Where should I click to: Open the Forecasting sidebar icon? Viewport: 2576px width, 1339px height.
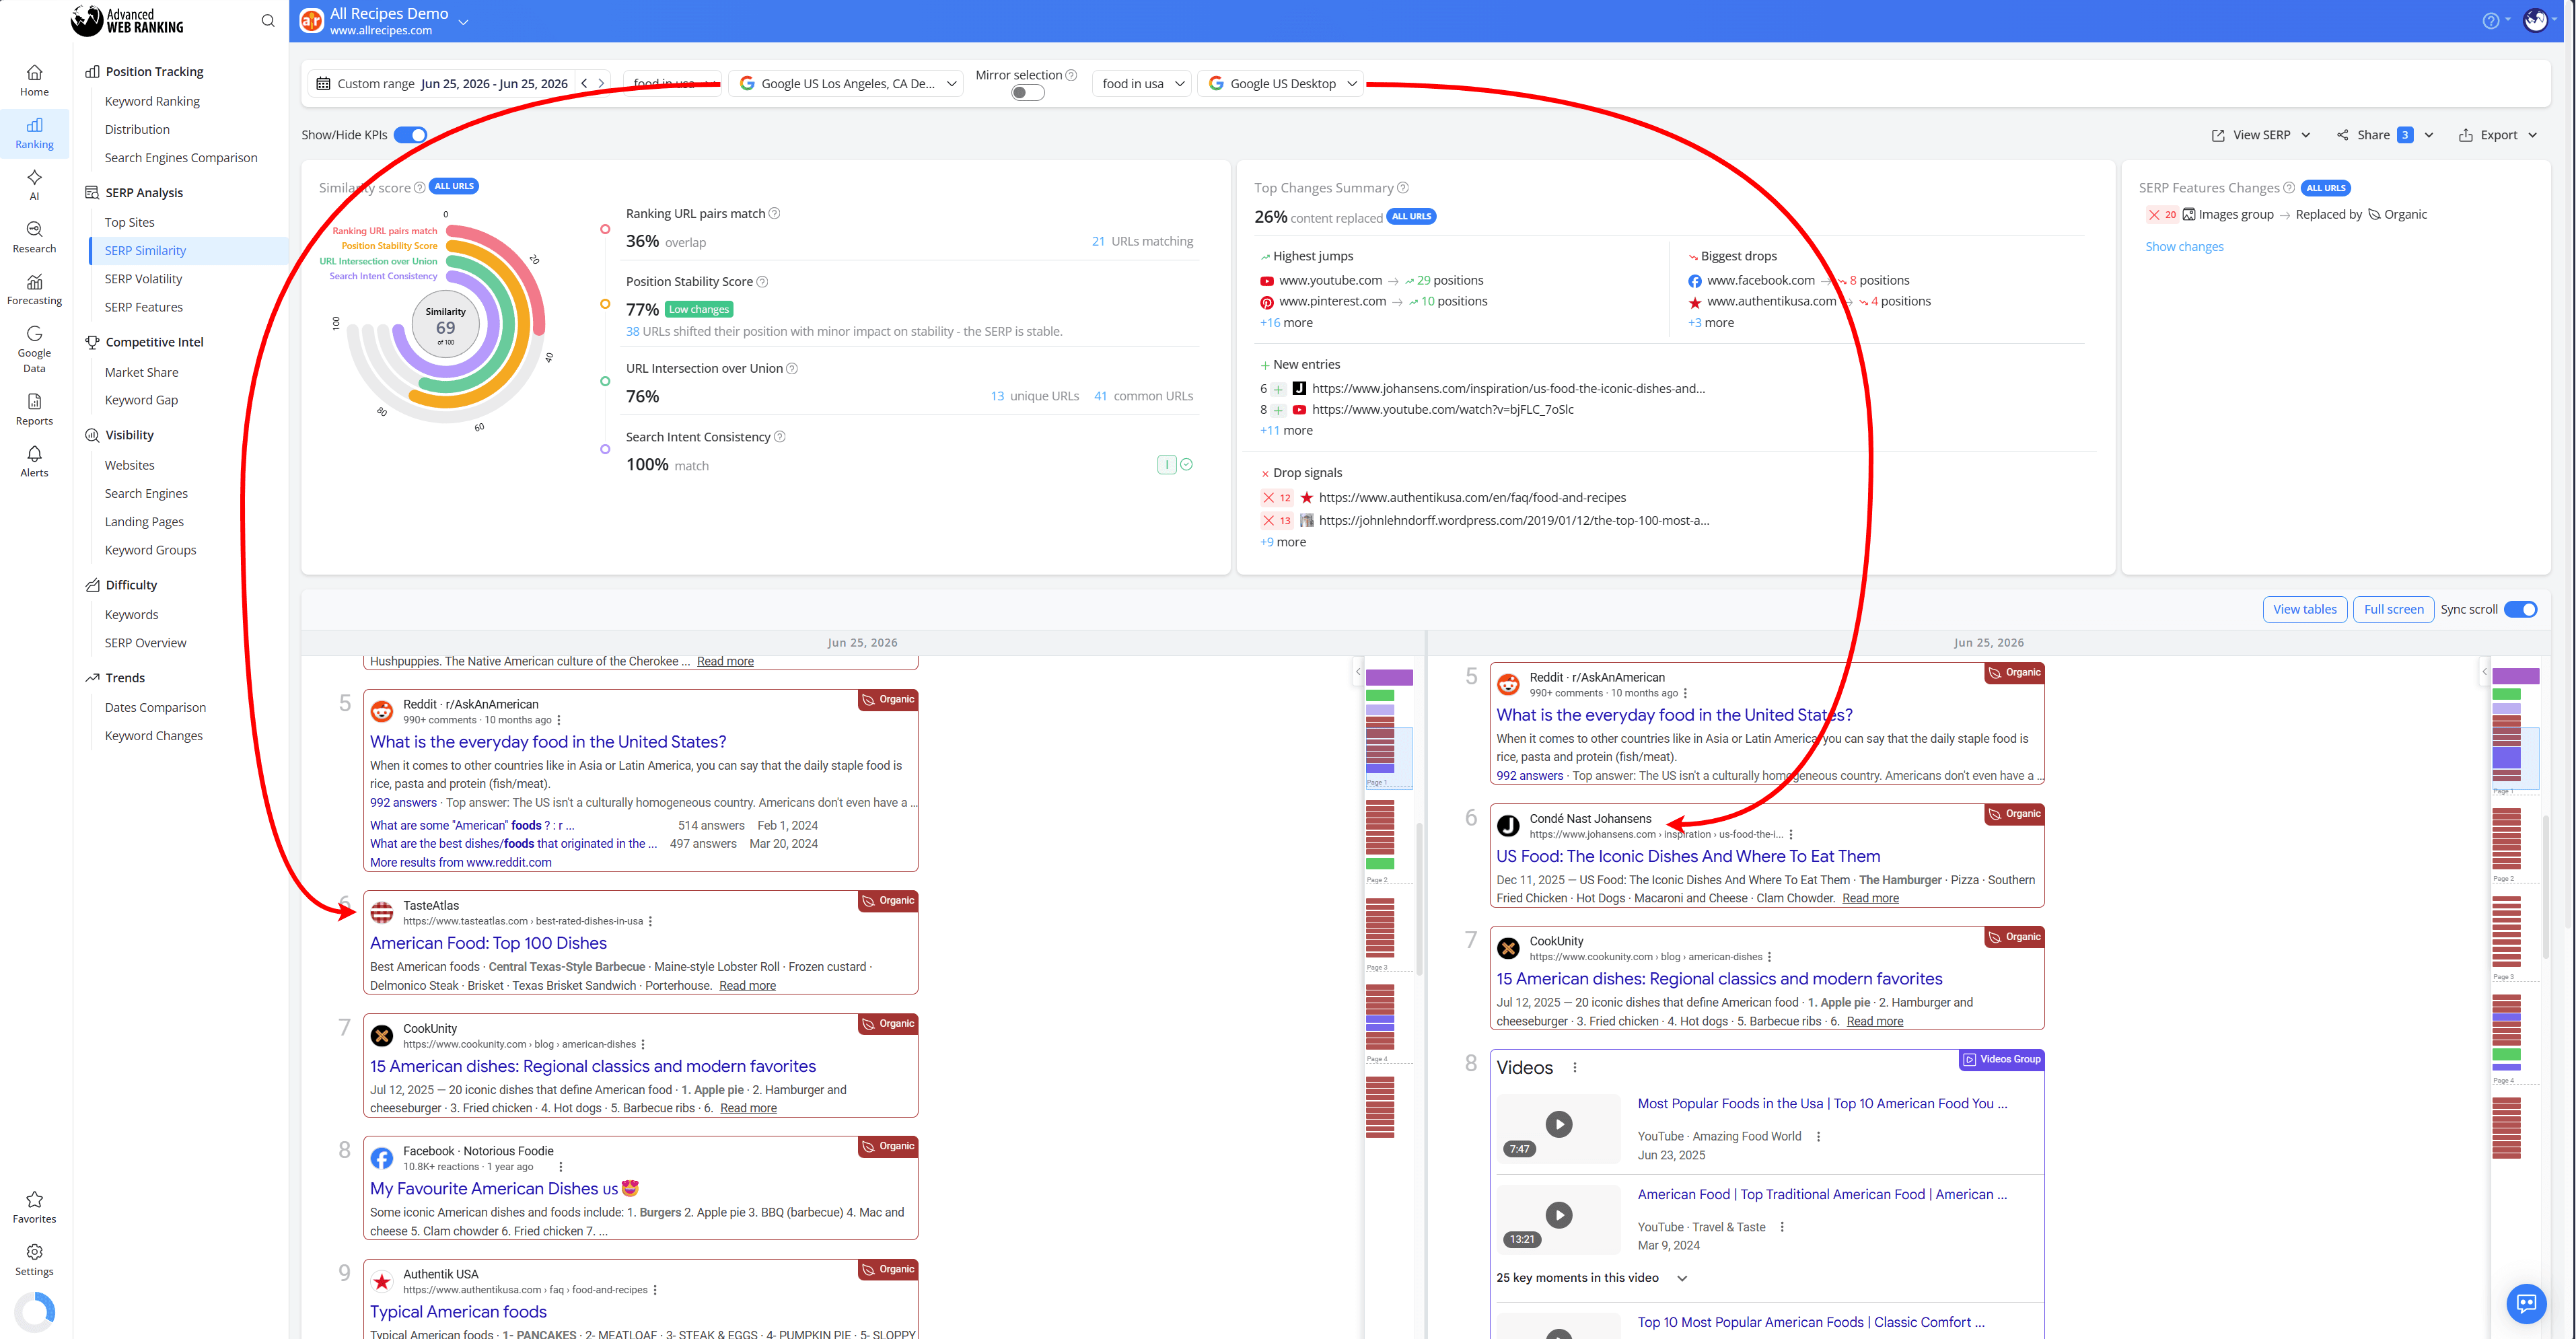click(x=34, y=289)
